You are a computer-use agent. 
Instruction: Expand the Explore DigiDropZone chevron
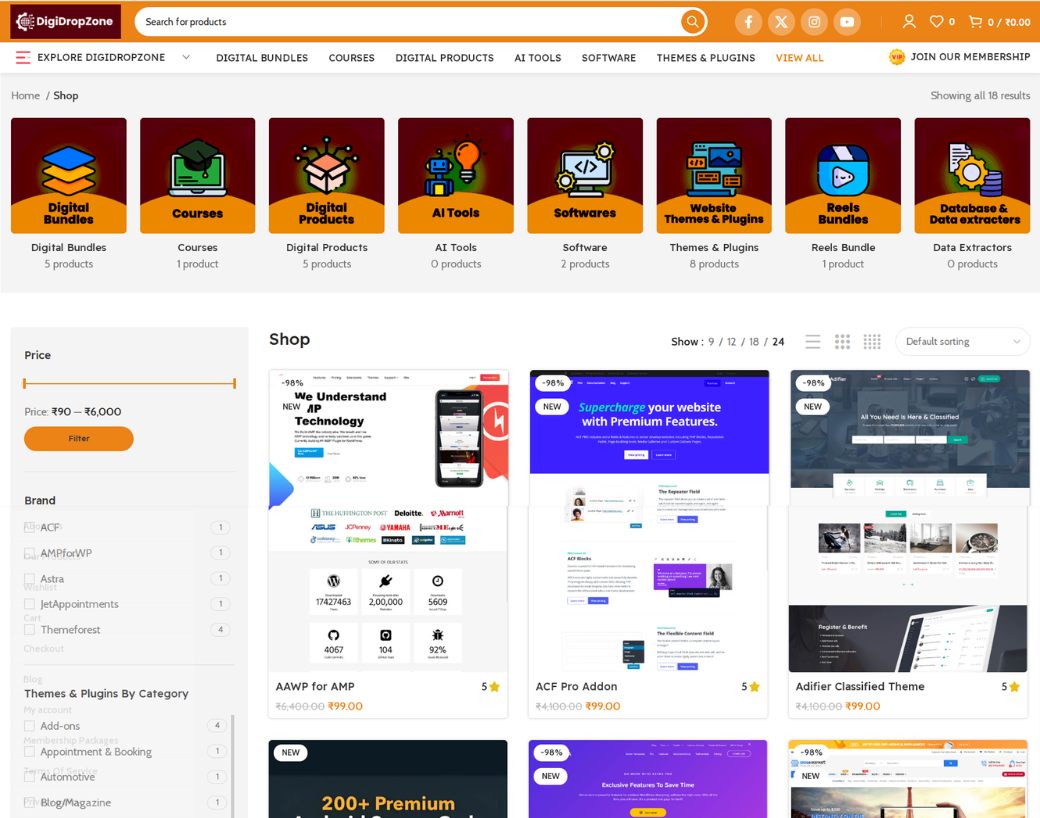click(x=186, y=57)
